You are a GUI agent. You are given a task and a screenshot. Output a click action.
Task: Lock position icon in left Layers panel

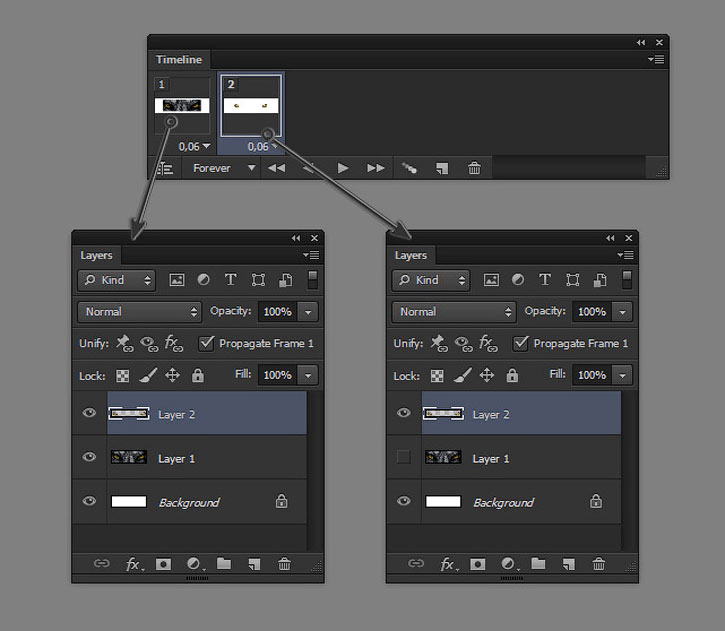[x=172, y=375]
